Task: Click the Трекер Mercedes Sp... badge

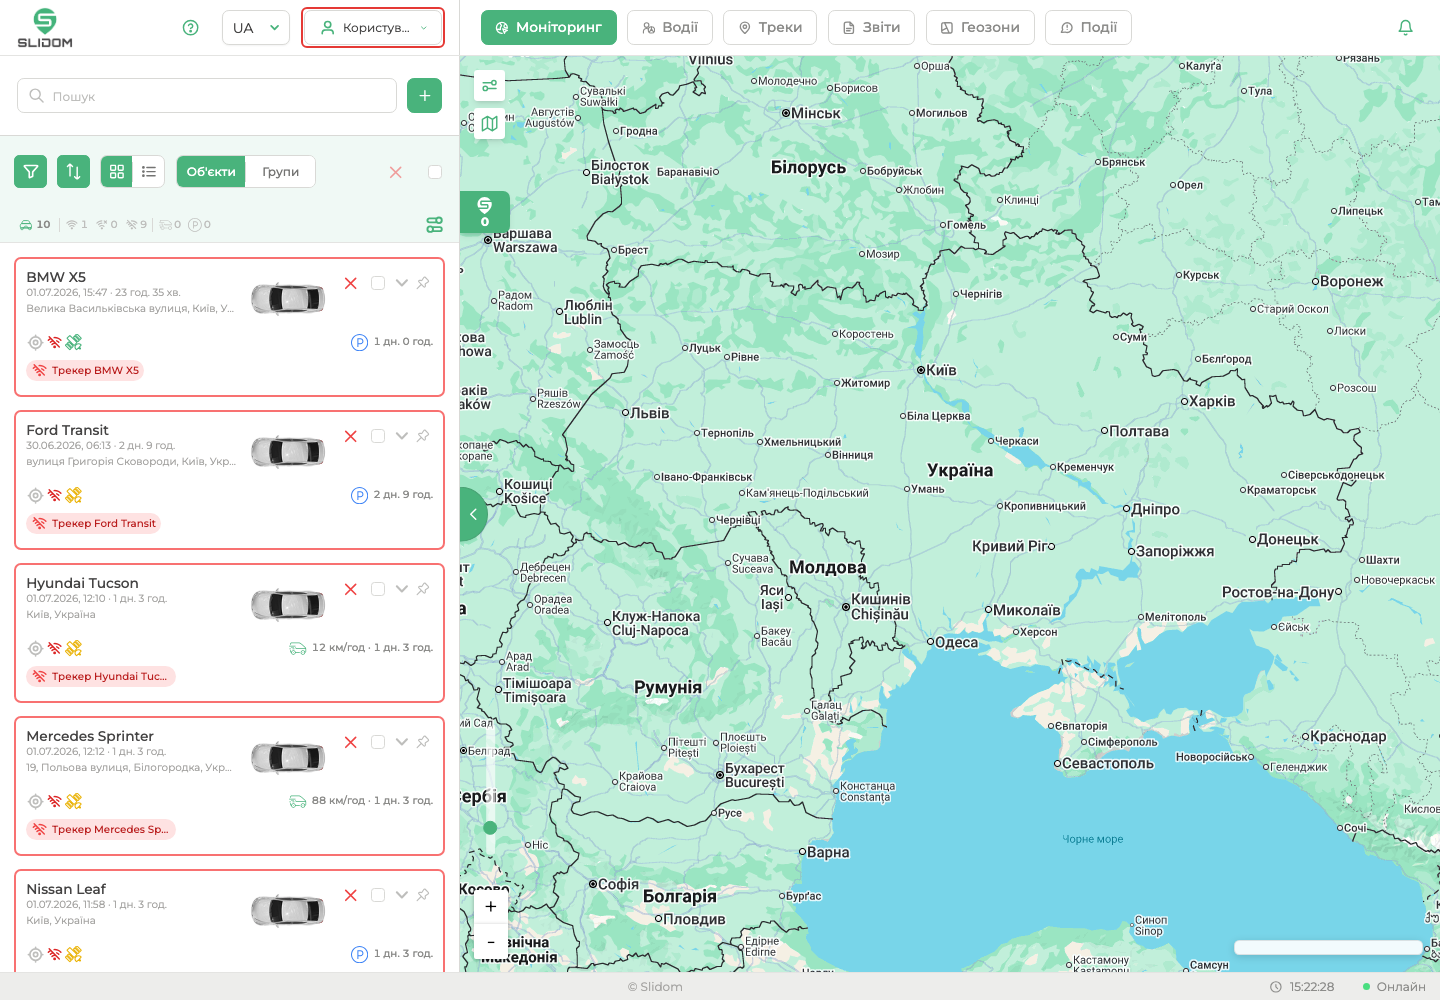Action: (101, 829)
